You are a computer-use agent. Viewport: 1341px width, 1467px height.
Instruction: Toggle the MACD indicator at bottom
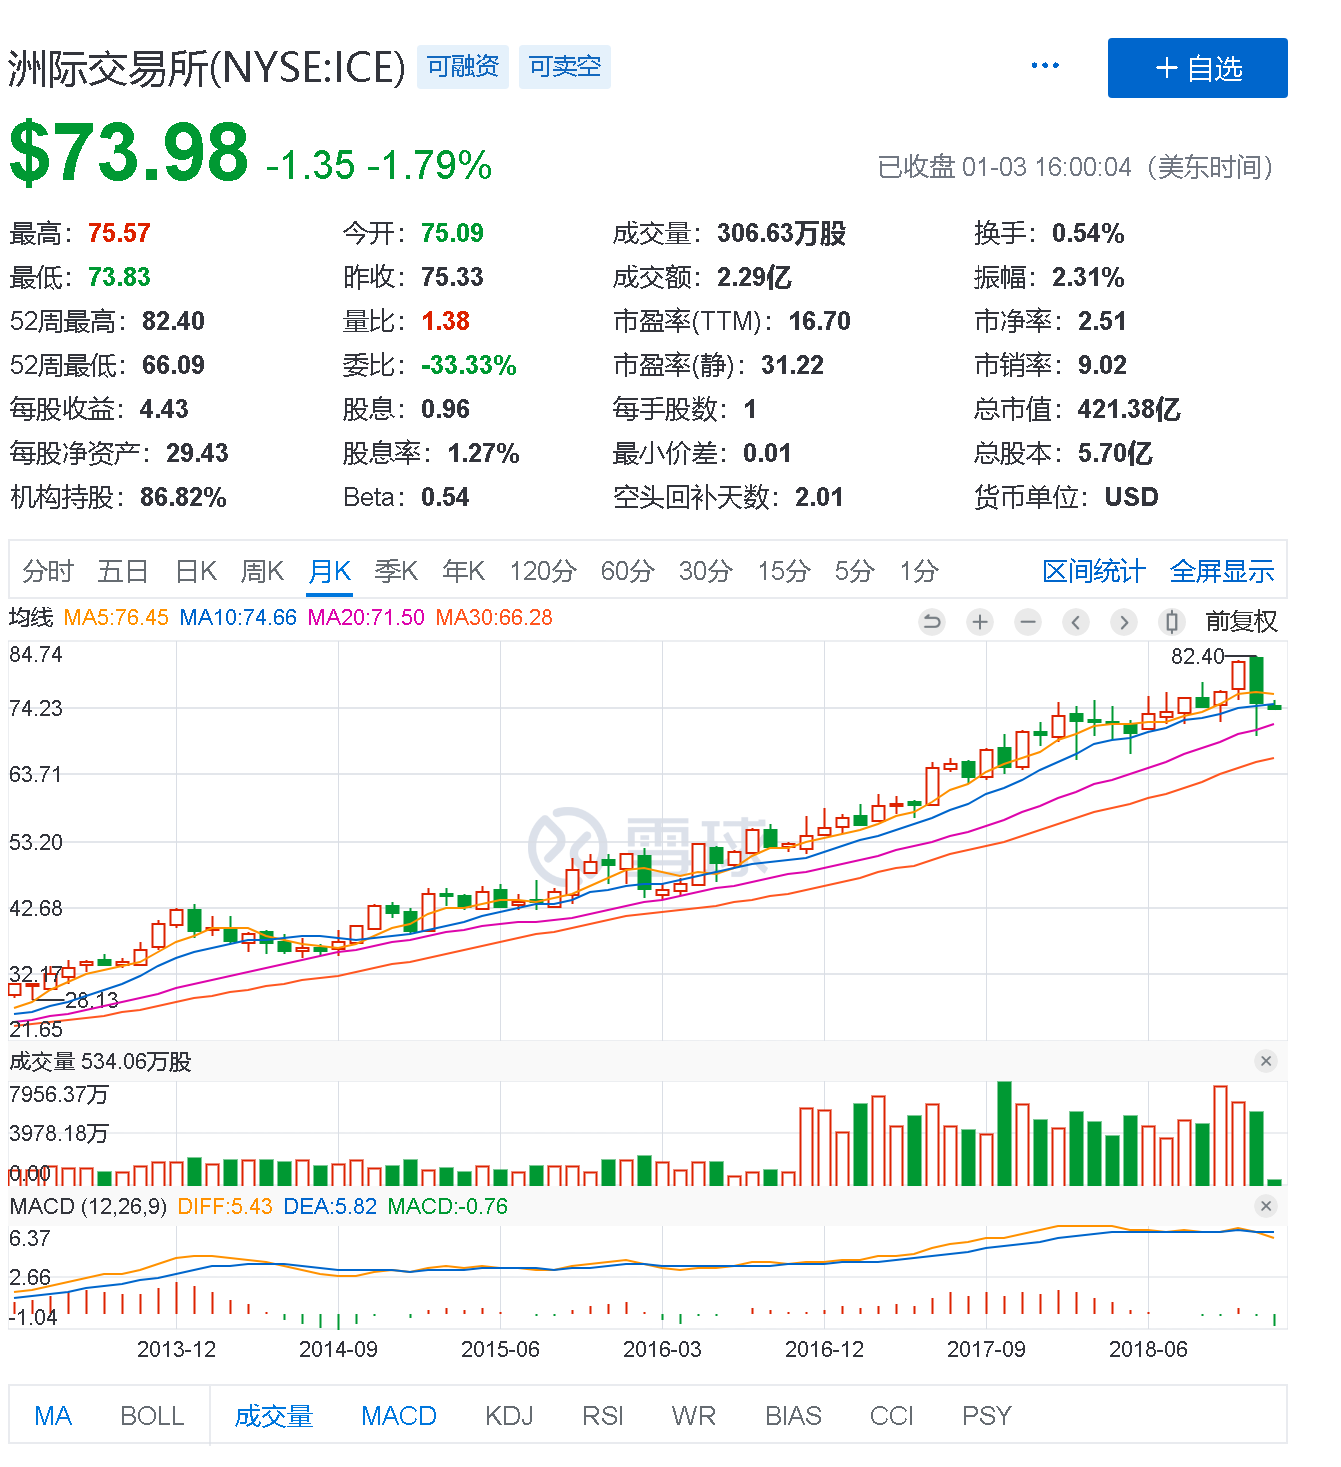tap(399, 1416)
